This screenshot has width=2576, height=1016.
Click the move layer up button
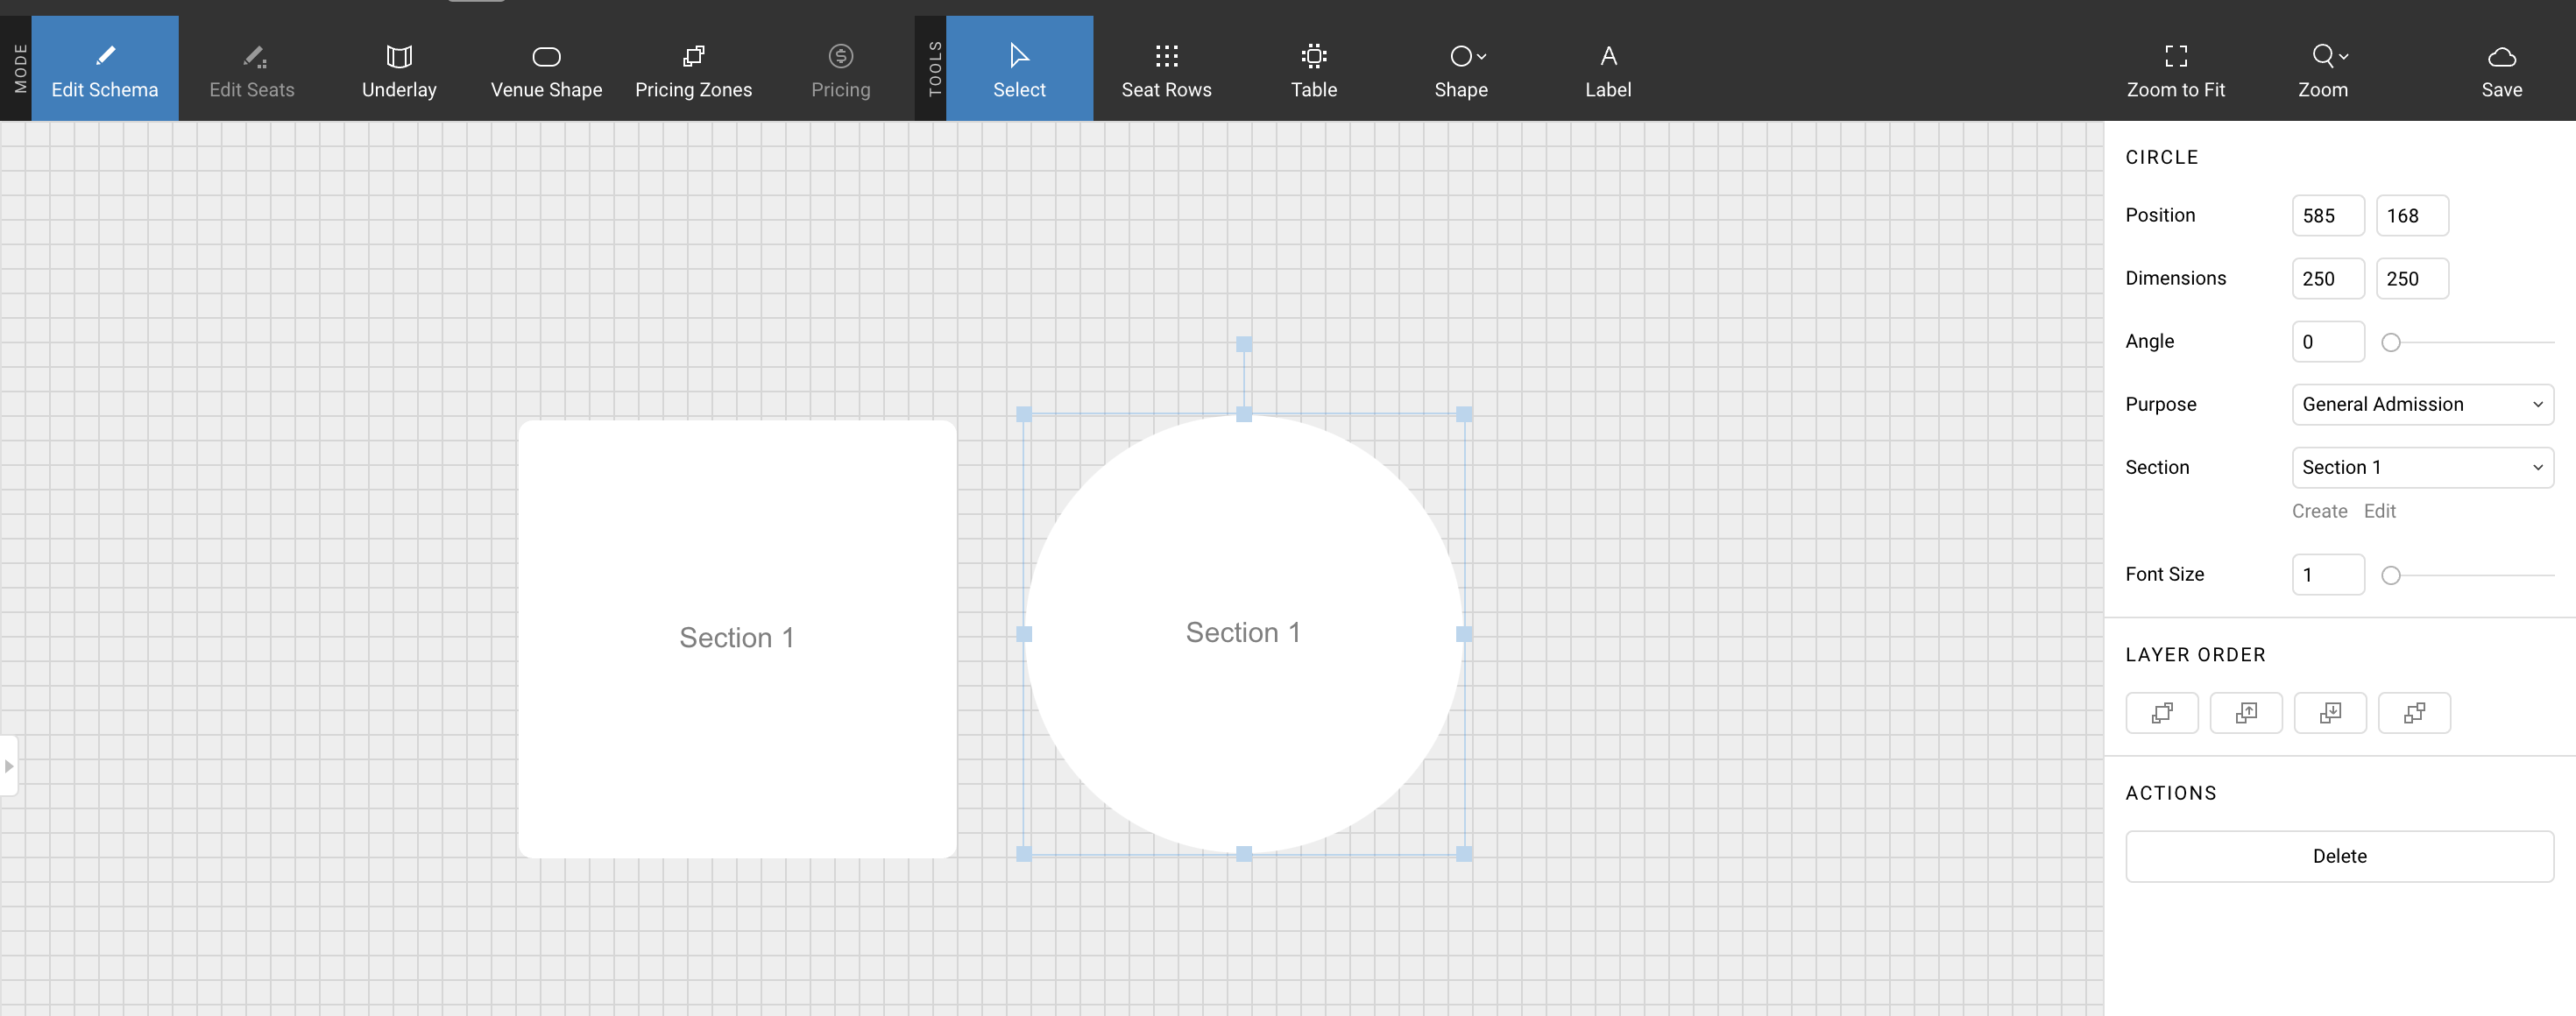2245,713
